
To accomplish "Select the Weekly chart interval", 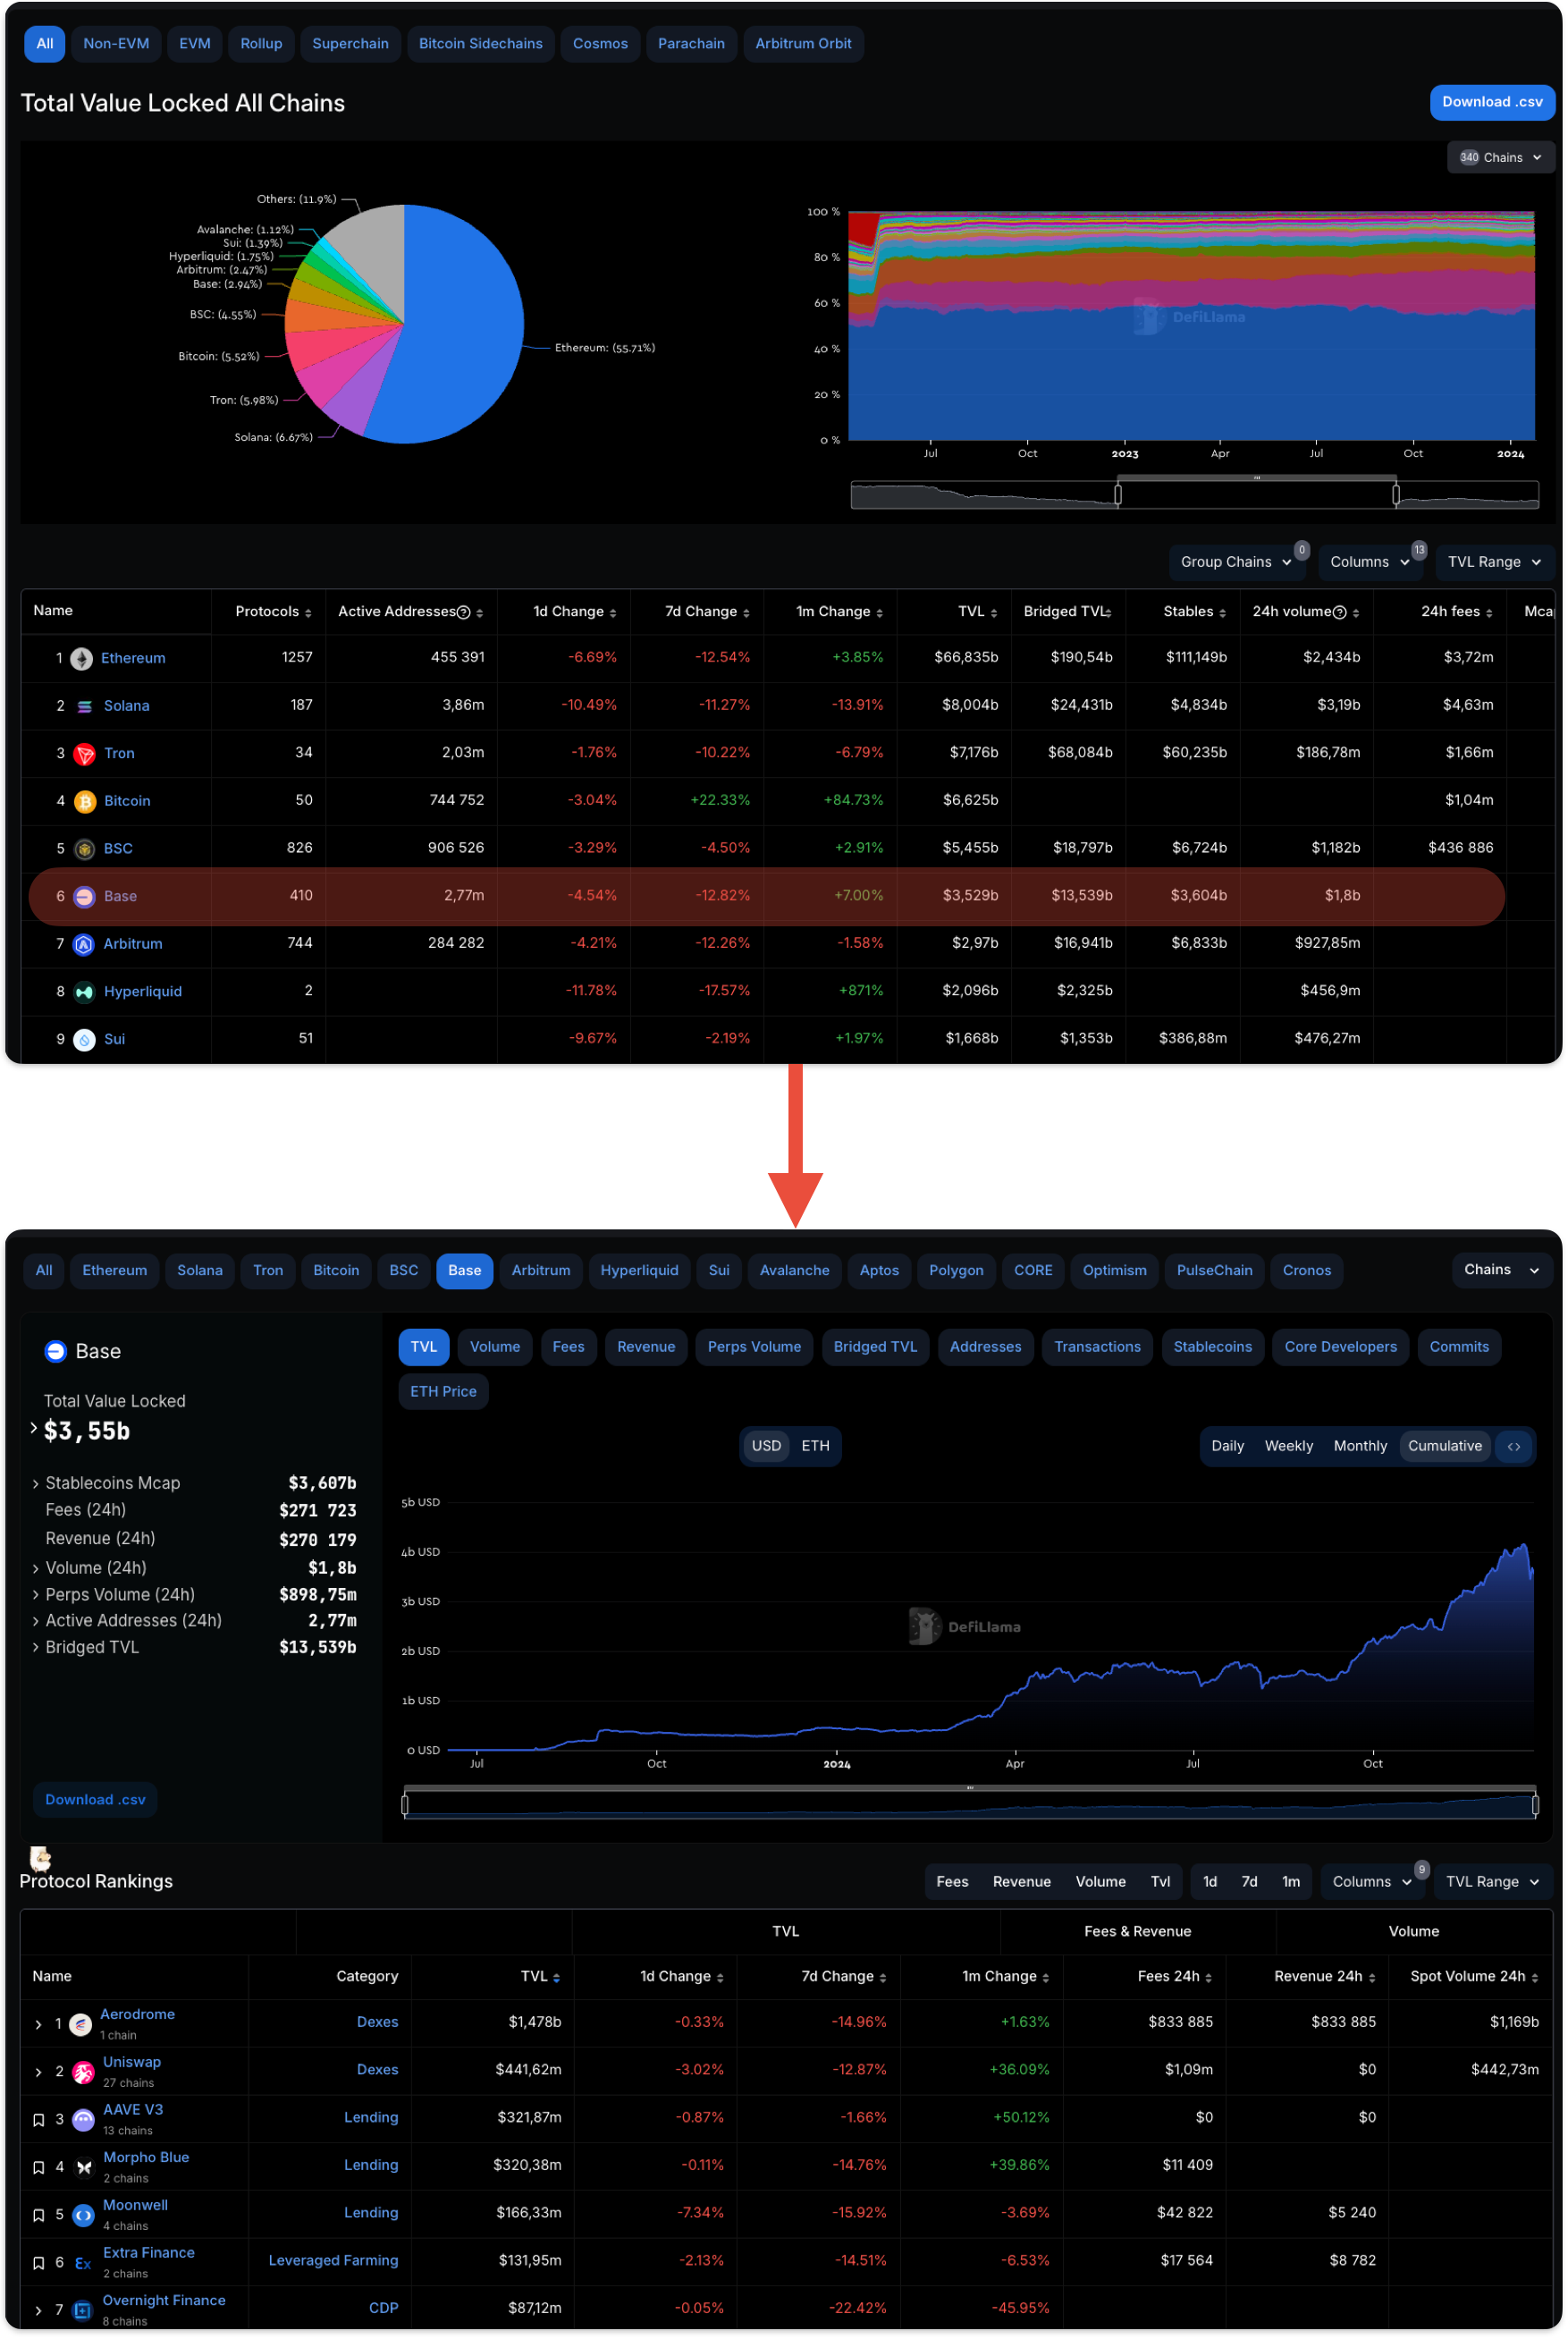I will (x=1288, y=1446).
